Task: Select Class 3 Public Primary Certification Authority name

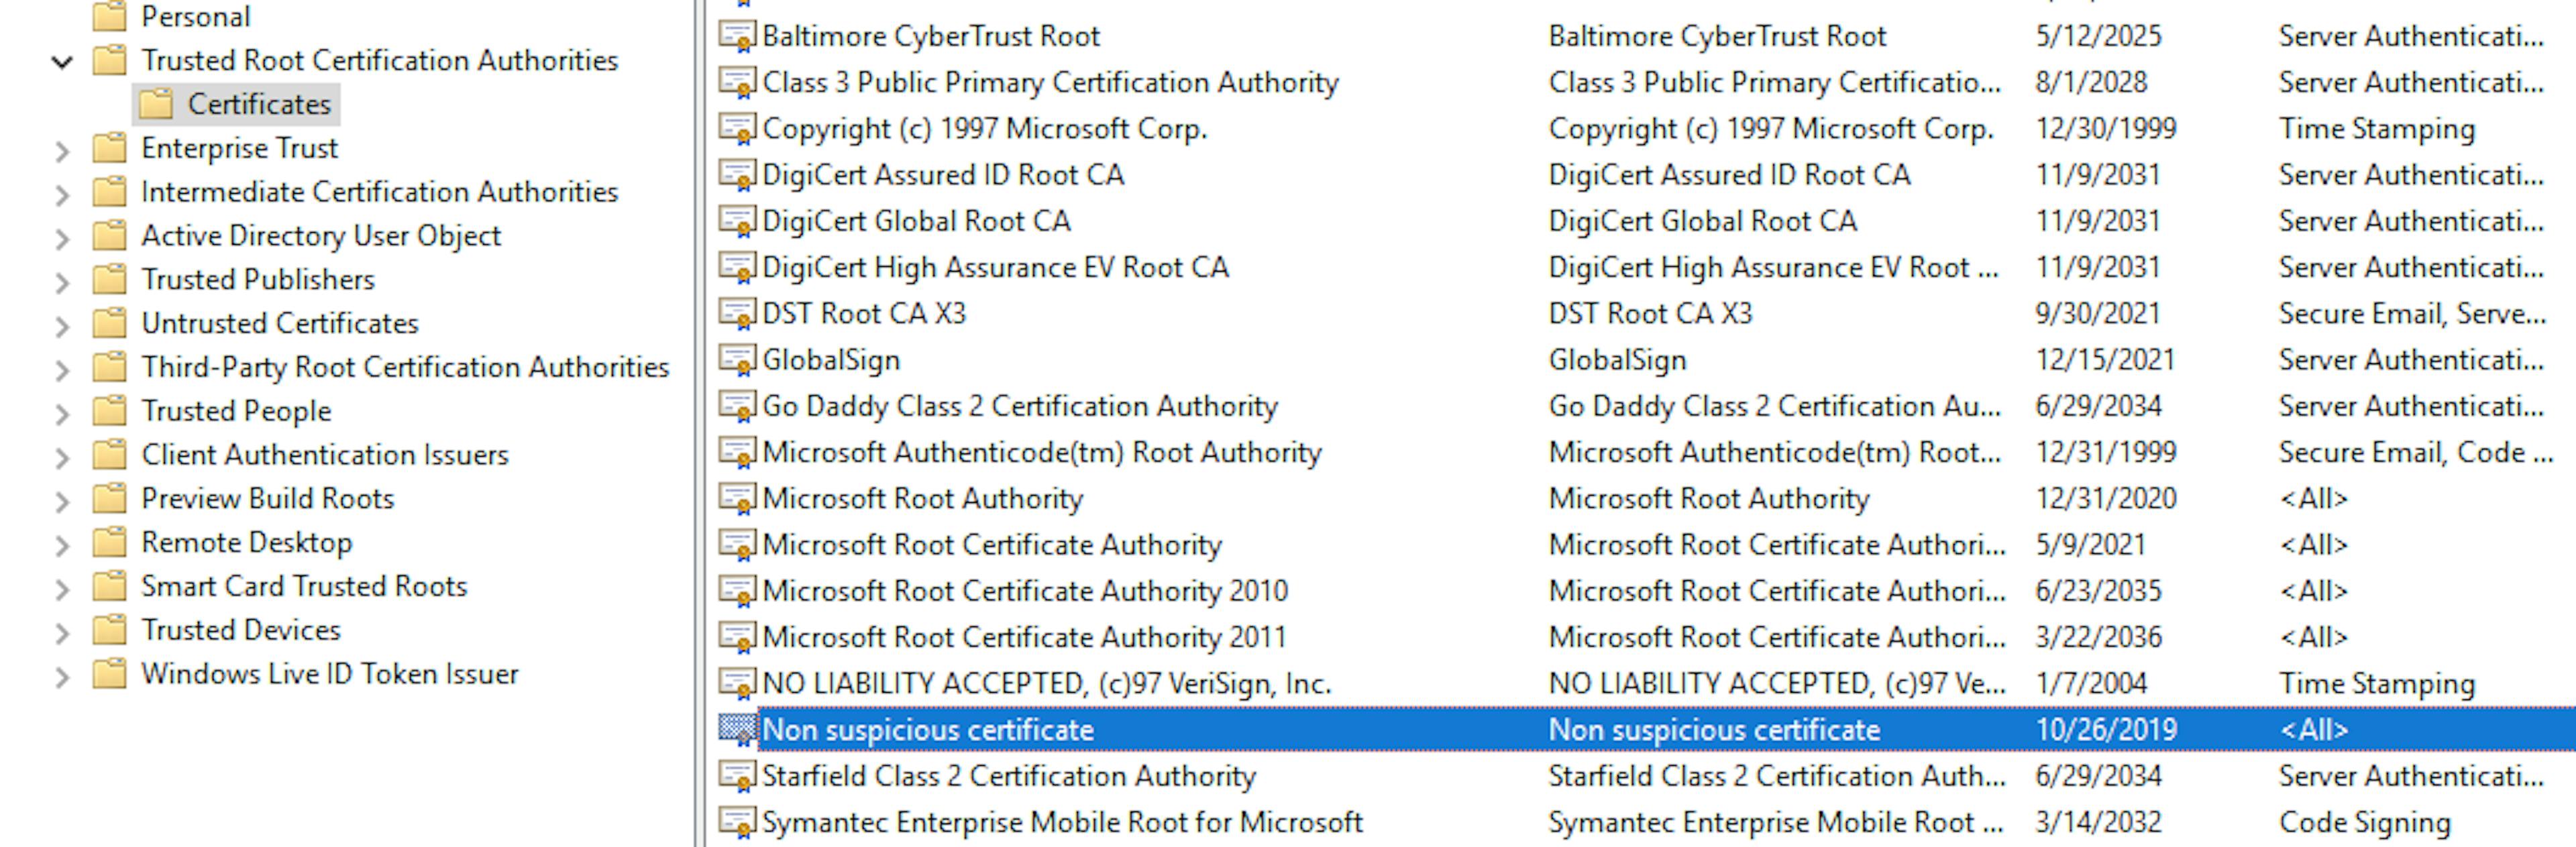Action: click(x=1050, y=82)
